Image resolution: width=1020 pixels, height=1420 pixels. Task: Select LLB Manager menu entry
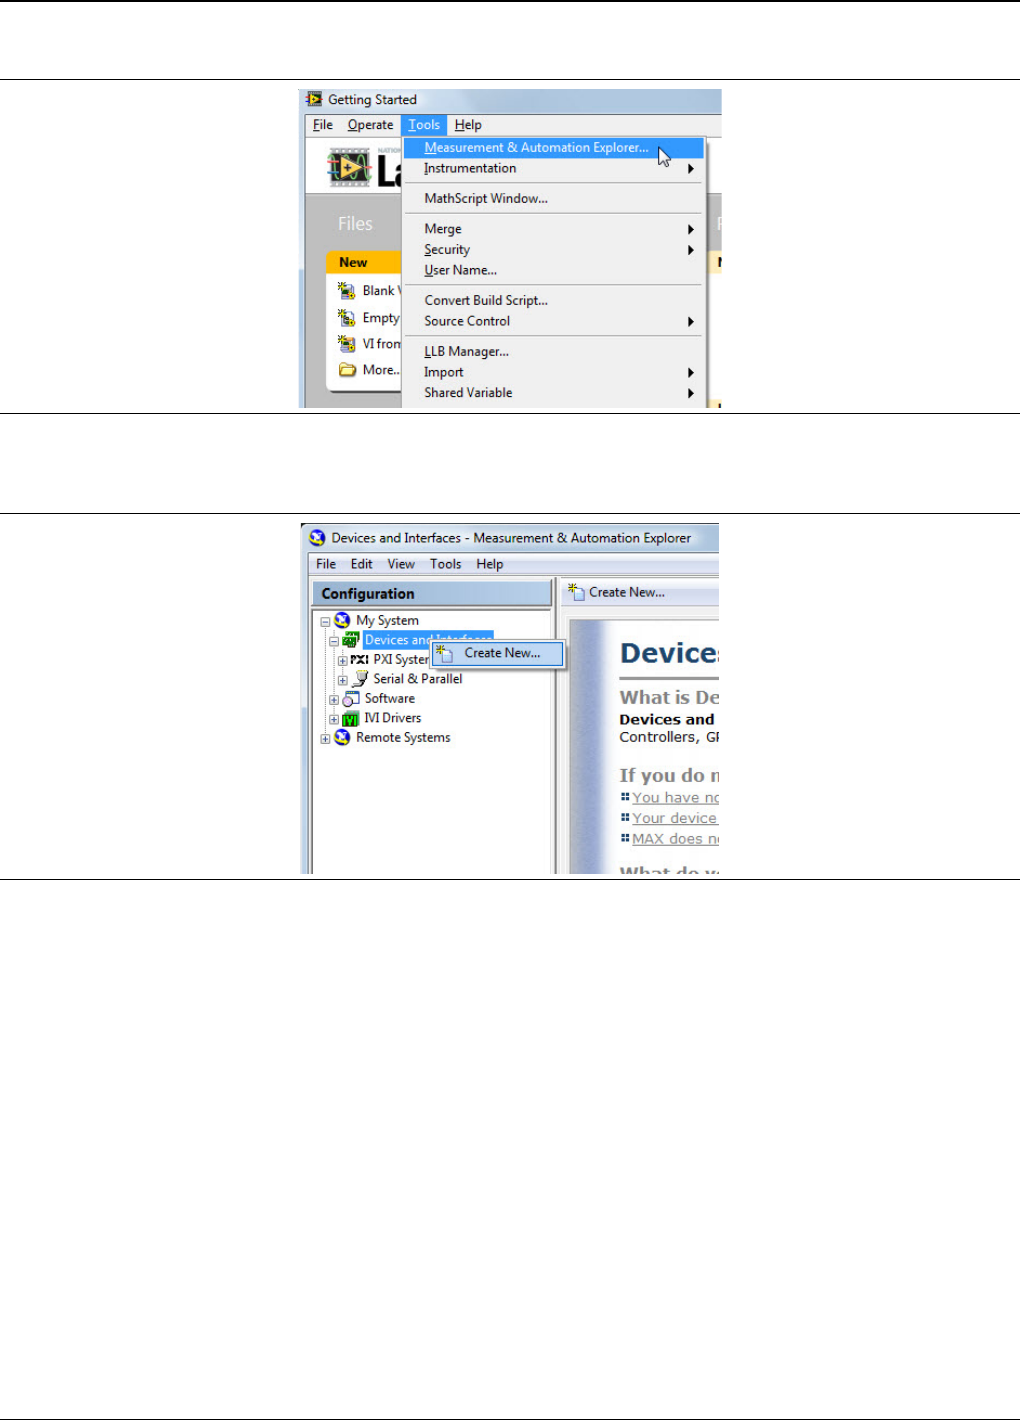(553, 352)
